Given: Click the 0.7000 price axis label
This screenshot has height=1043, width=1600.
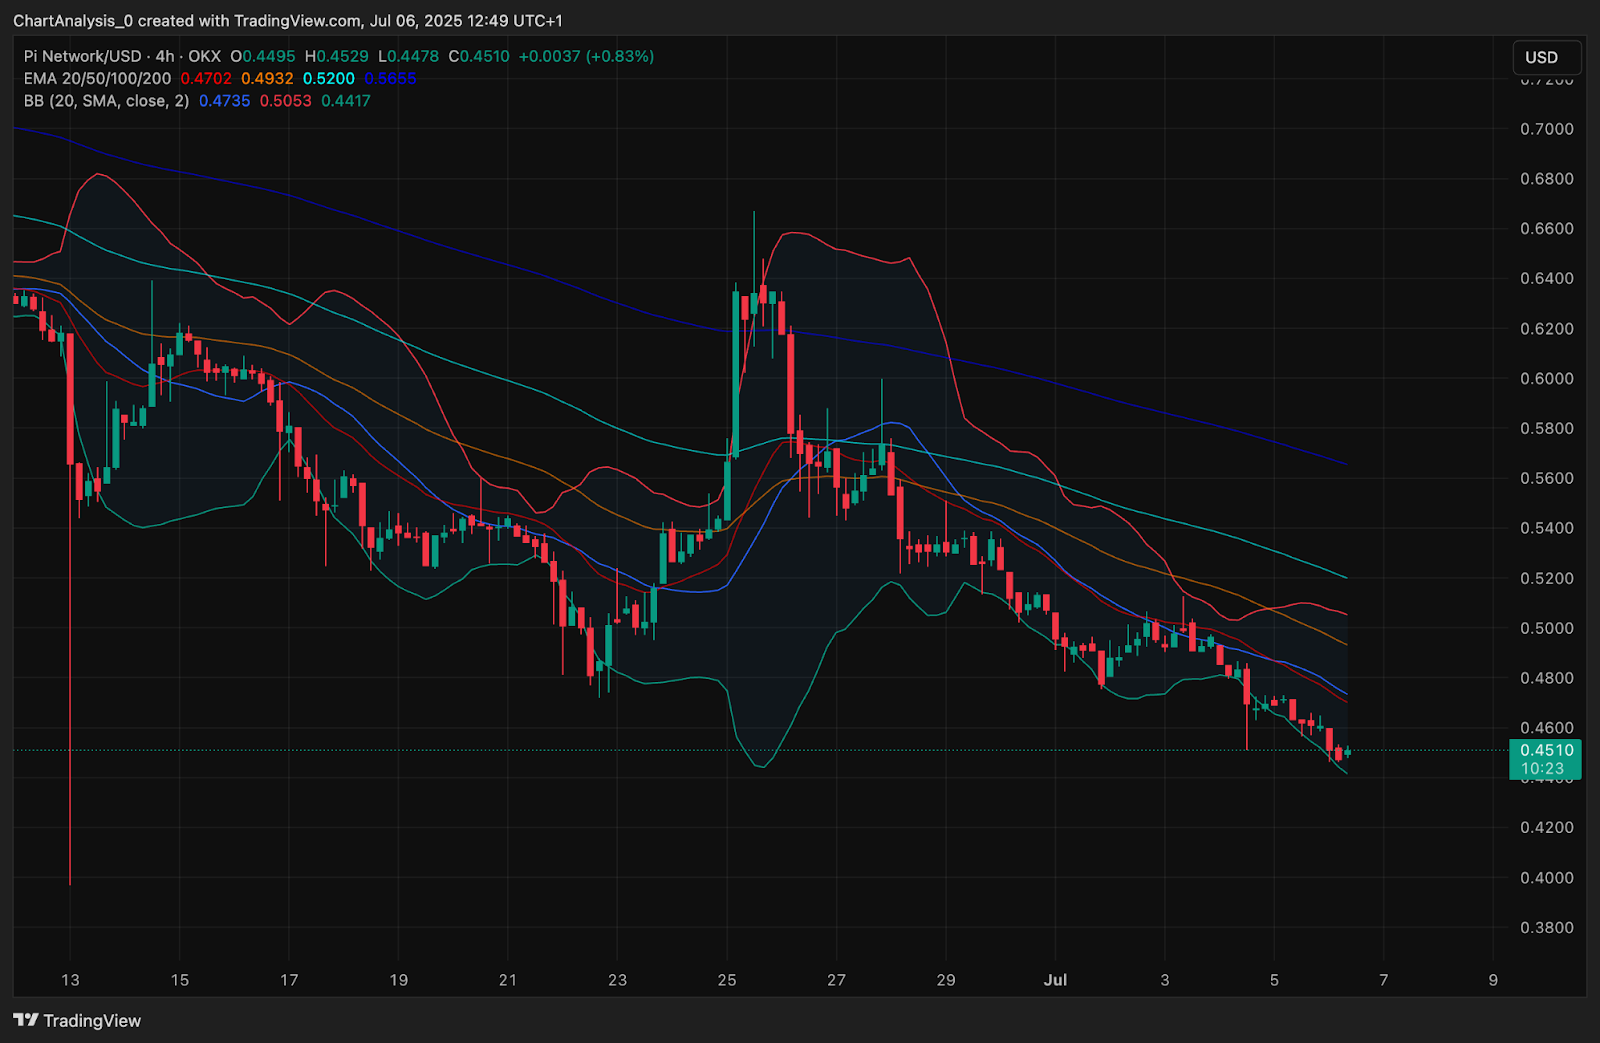Looking at the screenshot, I should pyautogui.click(x=1546, y=129).
